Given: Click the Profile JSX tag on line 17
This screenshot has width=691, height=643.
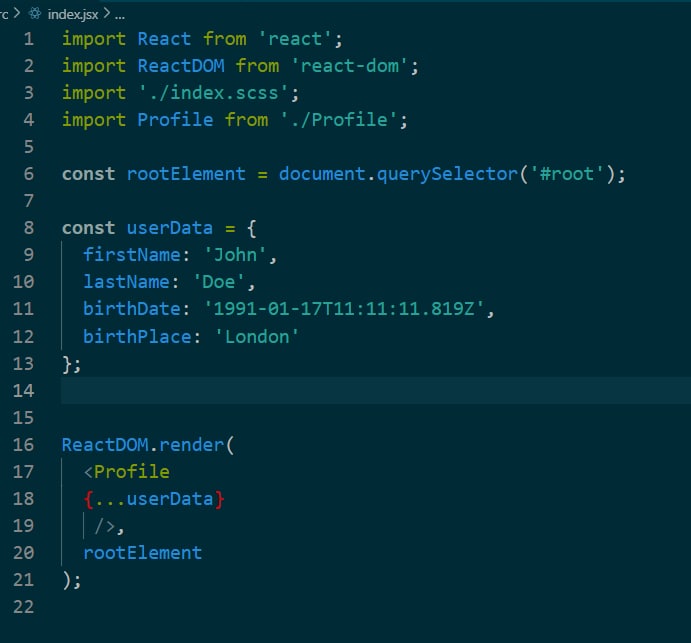Looking at the screenshot, I should [x=132, y=472].
